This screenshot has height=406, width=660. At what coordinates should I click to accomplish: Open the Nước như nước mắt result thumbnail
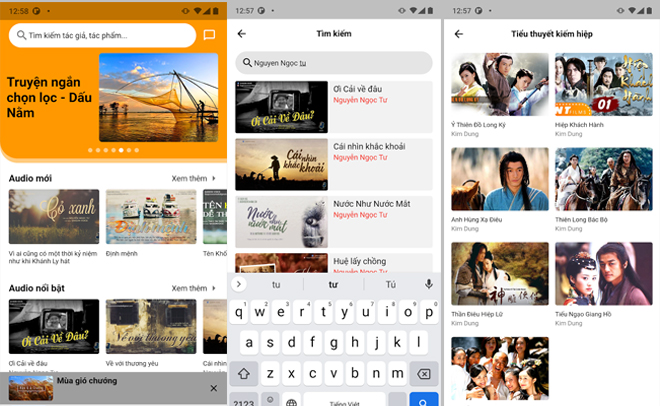[282, 222]
